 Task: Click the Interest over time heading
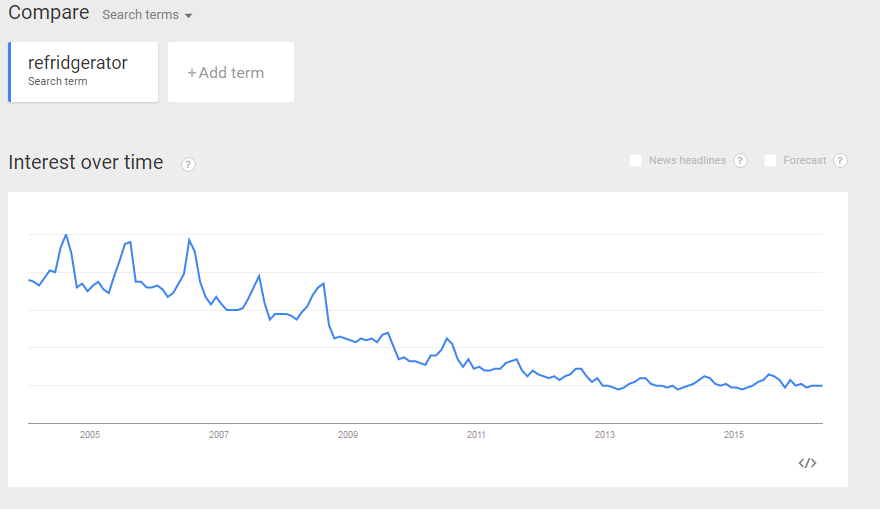pyautogui.click(x=86, y=162)
